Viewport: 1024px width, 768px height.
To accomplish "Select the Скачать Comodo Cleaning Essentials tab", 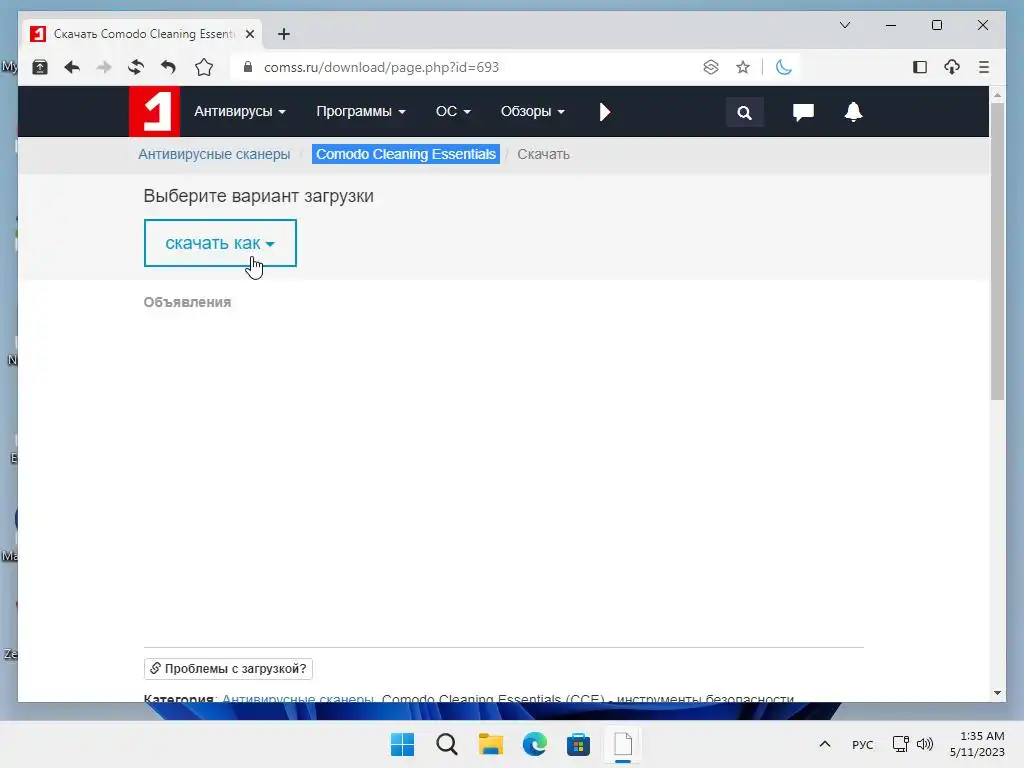I will pos(142,34).
